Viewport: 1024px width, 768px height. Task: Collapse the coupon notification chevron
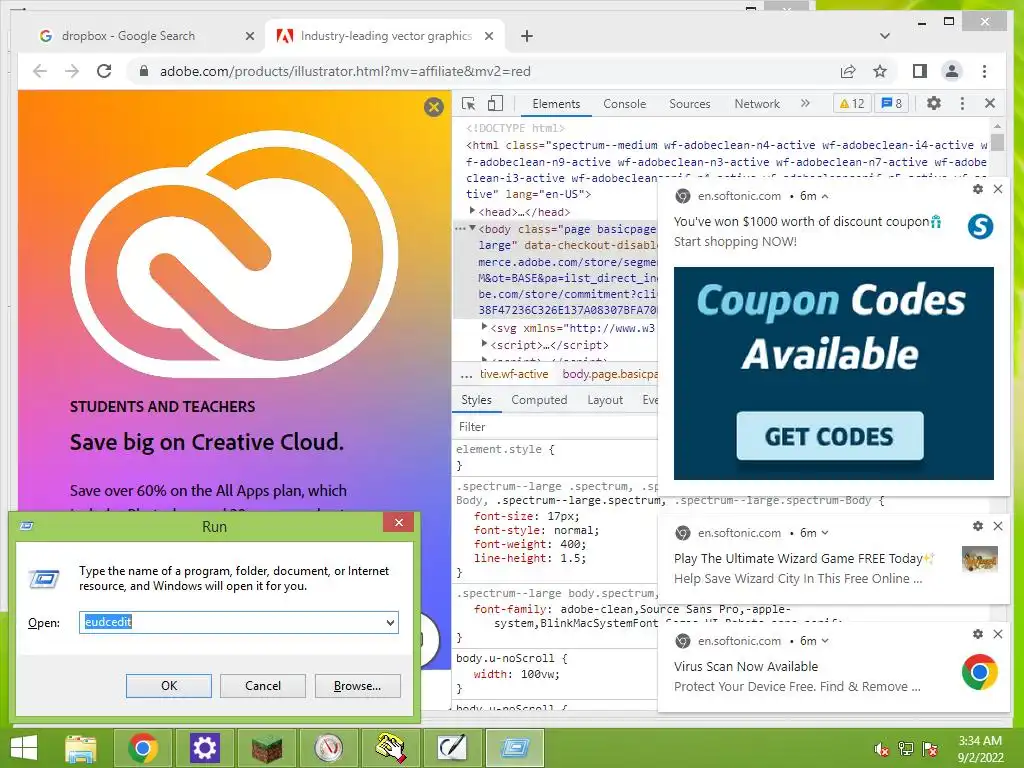tap(825, 196)
